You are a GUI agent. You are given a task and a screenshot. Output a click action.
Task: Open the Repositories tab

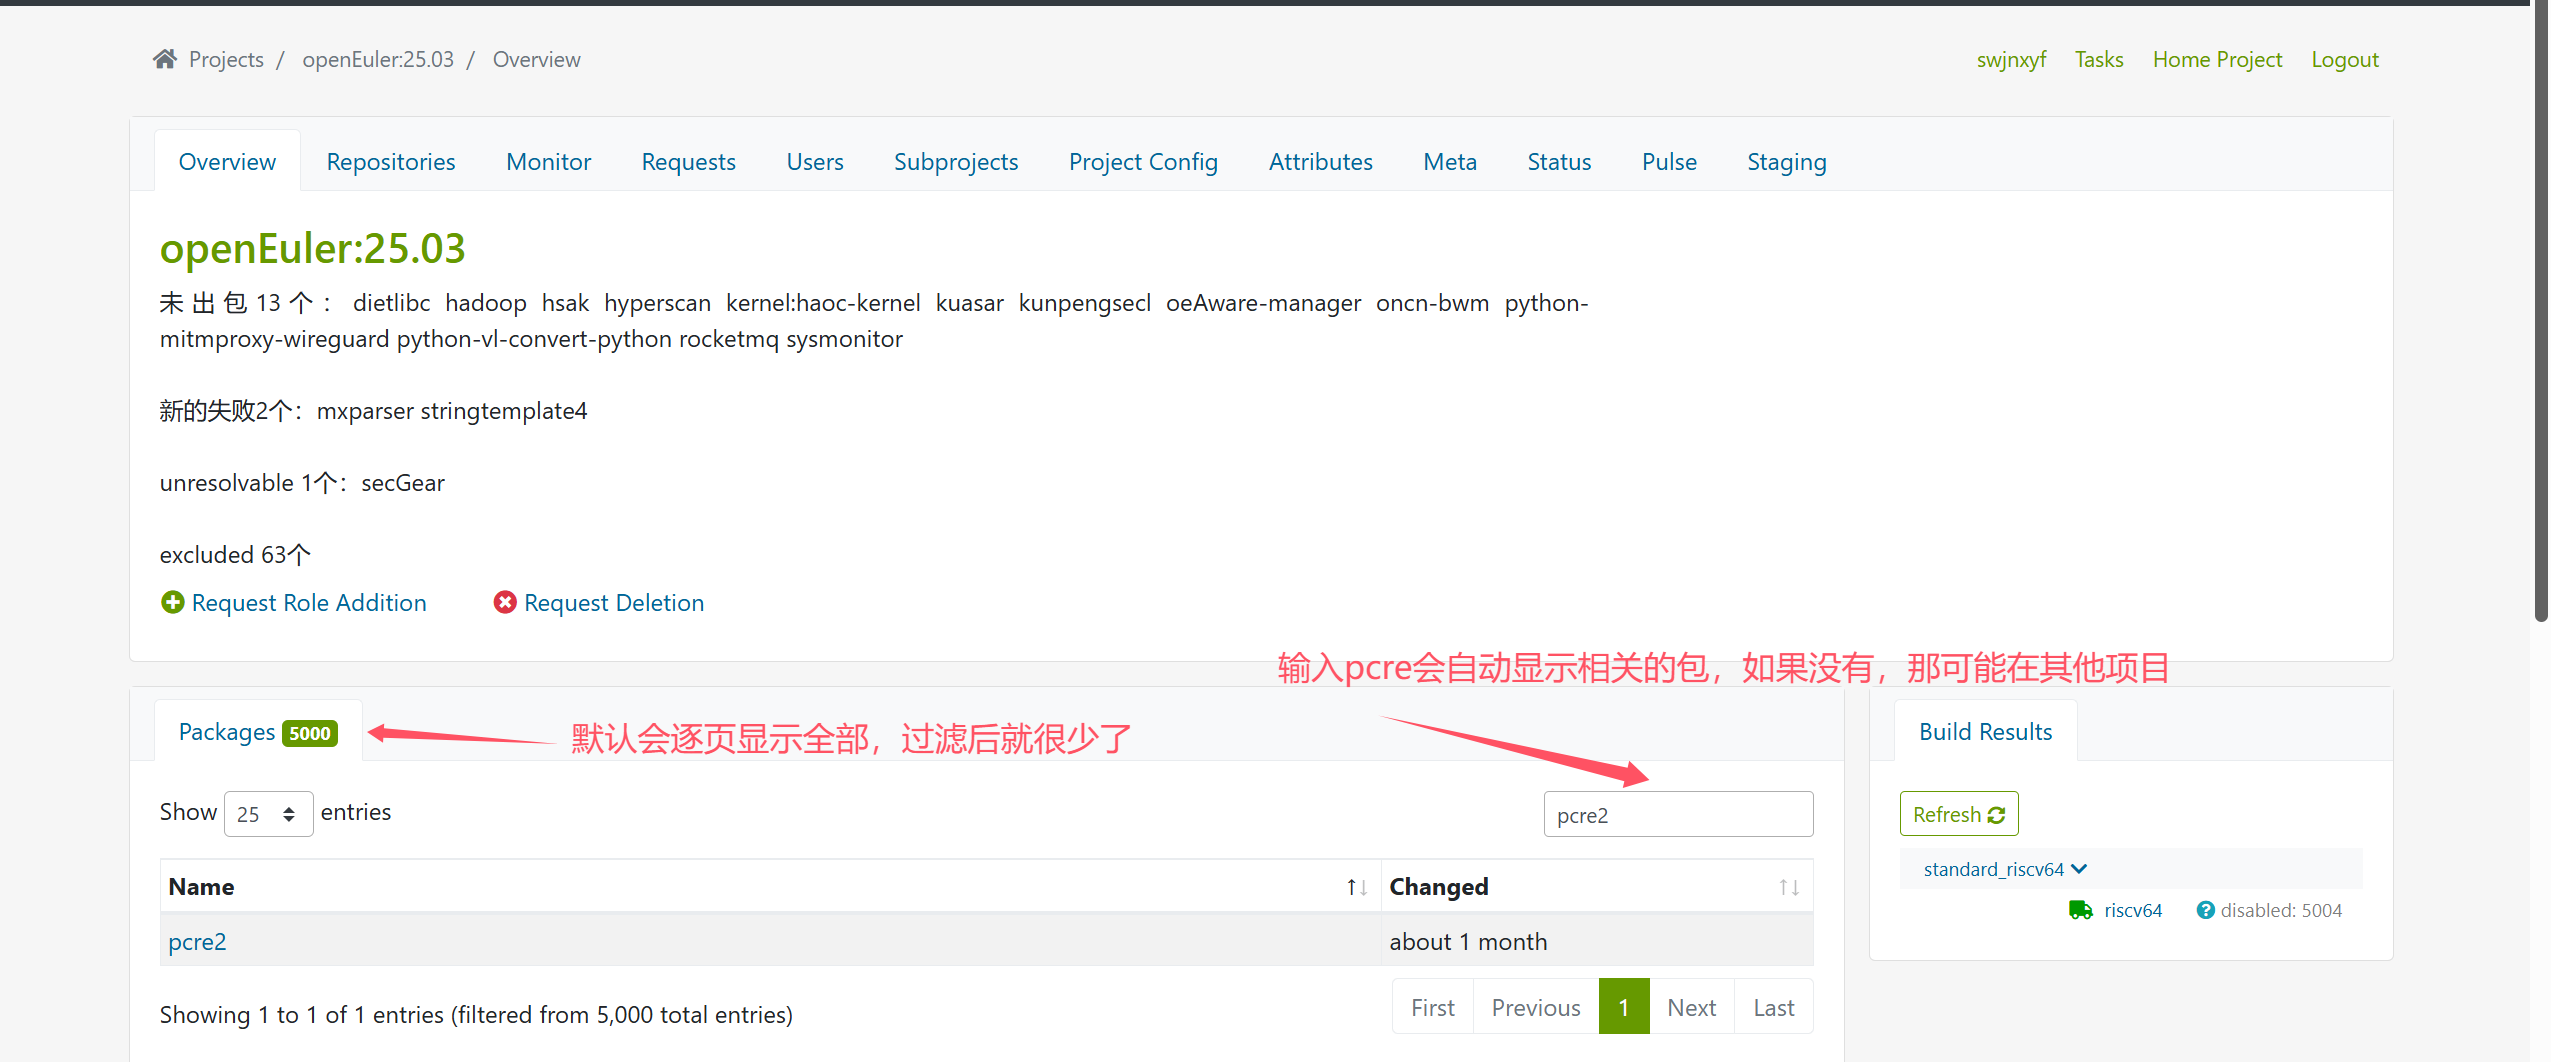coord(391,162)
